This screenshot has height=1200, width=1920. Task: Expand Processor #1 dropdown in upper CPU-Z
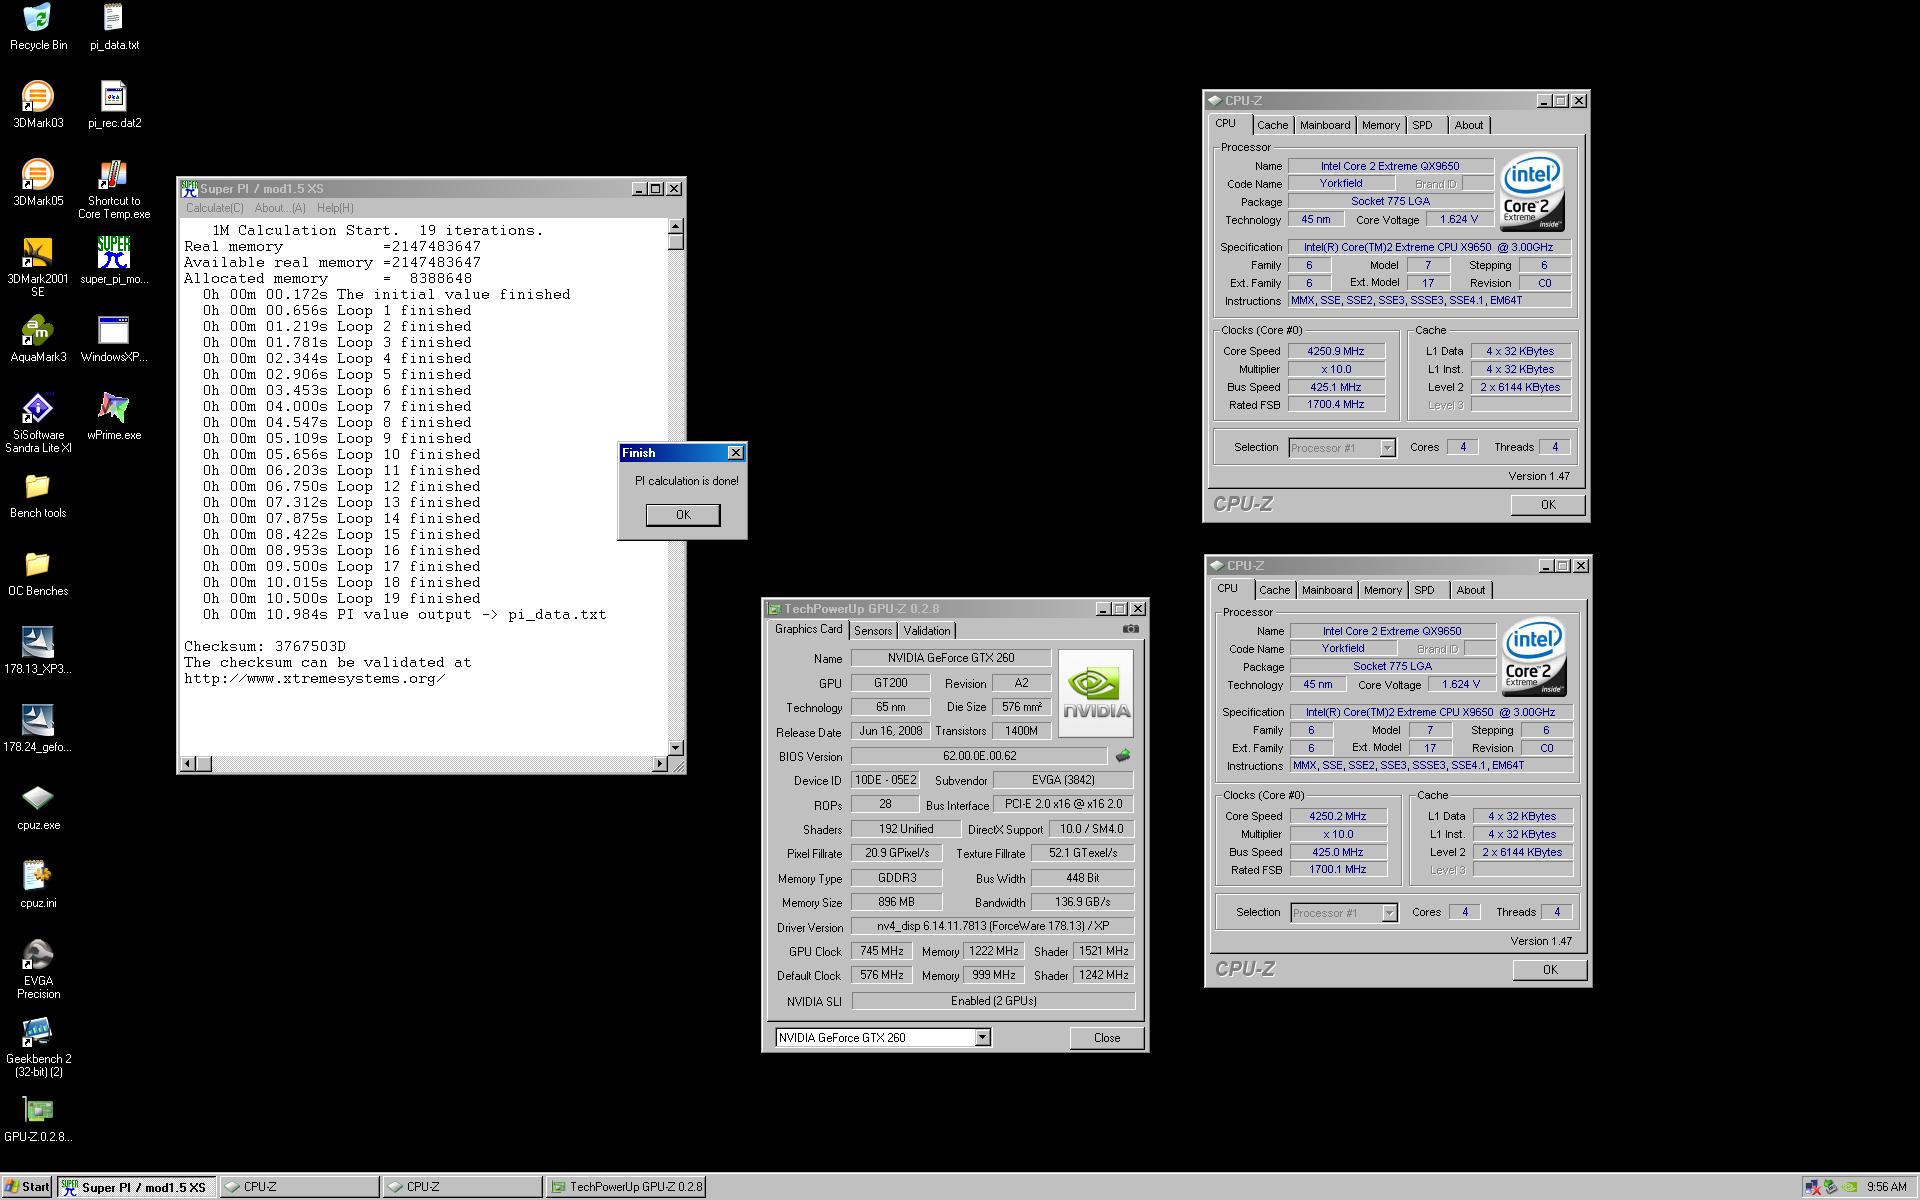tap(1387, 448)
